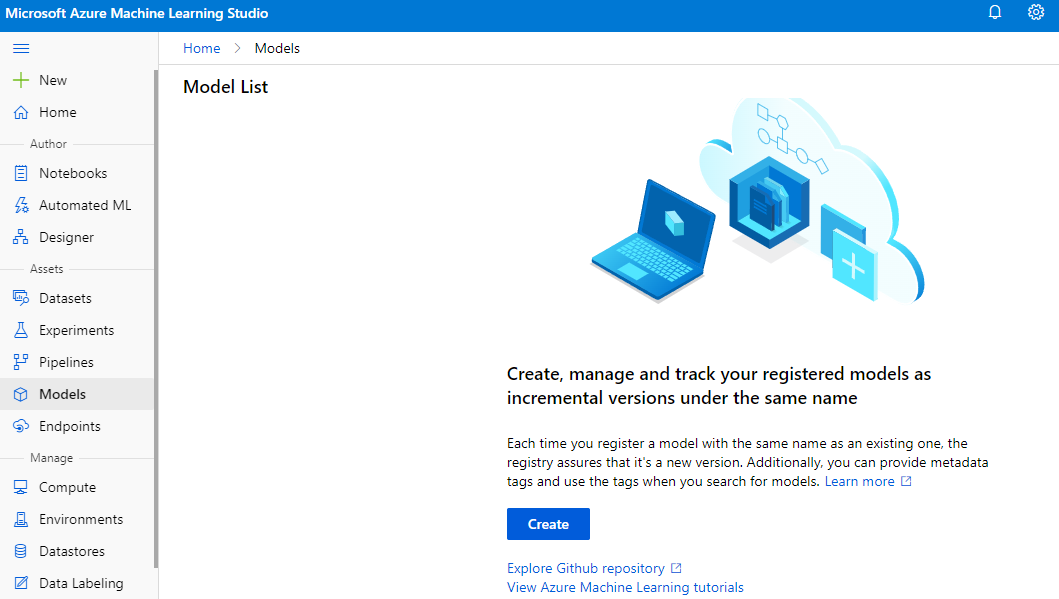Navigate to Home via the breadcrumb
This screenshot has height=599, width=1059.
click(201, 47)
